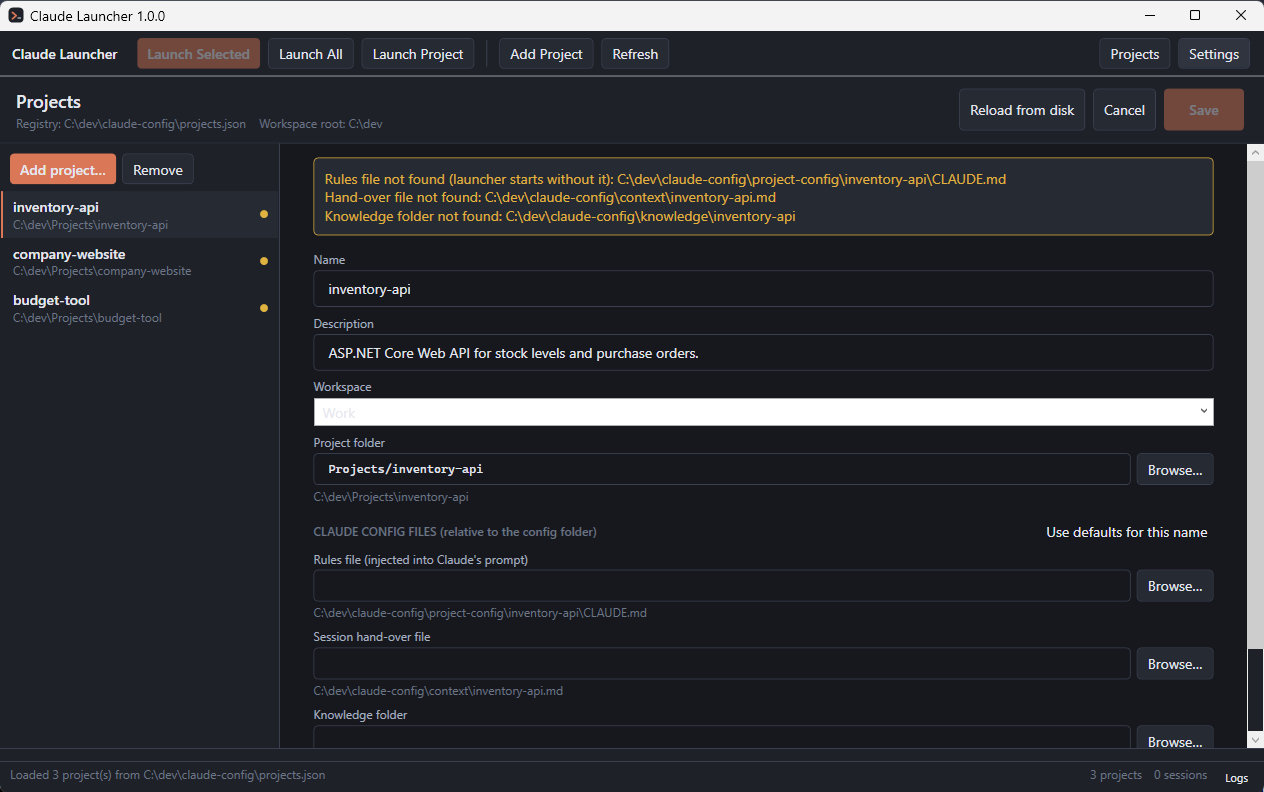The height and width of the screenshot is (792, 1264).
Task: Click into the Description input field
Action: [763, 353]
